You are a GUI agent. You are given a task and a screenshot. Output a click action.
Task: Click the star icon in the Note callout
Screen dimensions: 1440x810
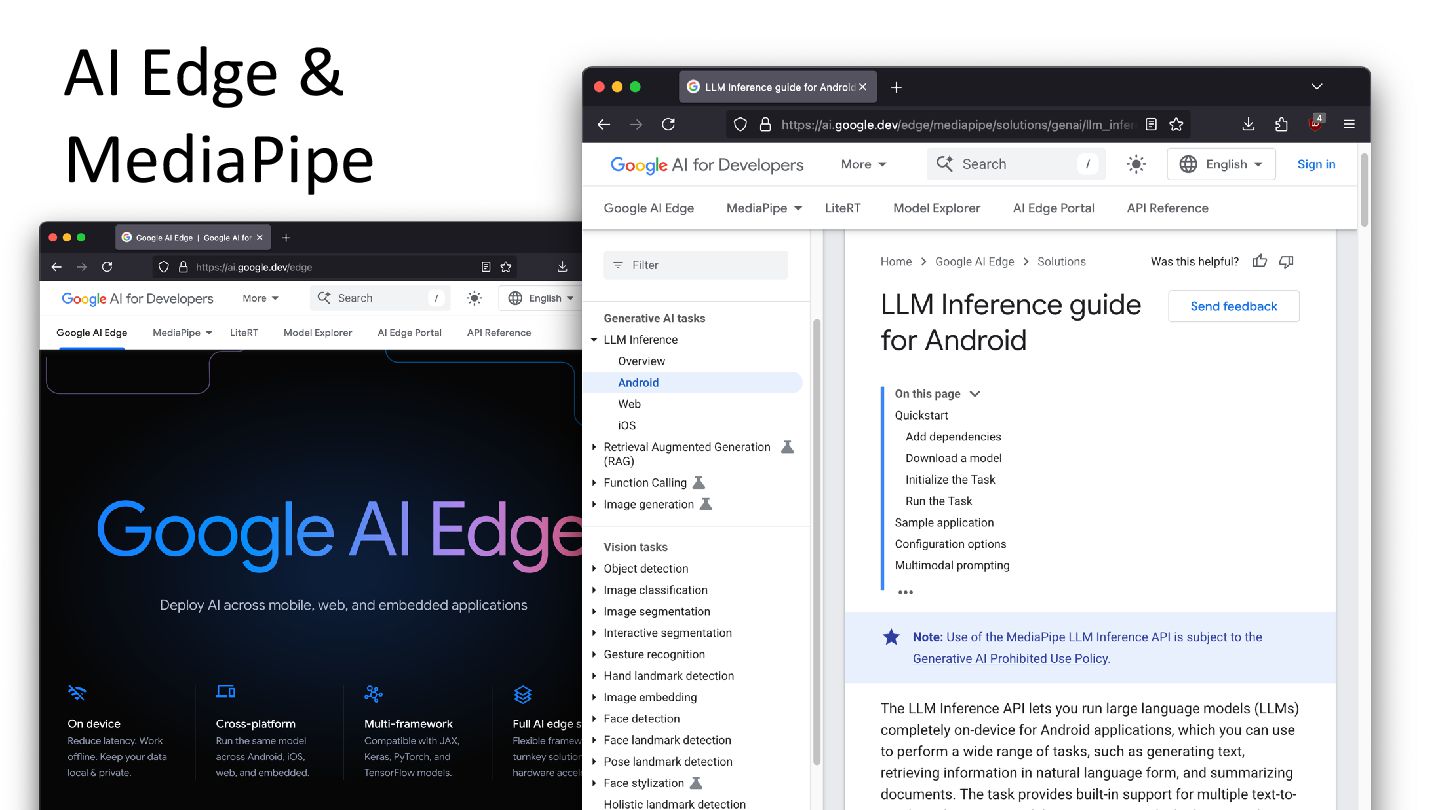click(891, 637)
